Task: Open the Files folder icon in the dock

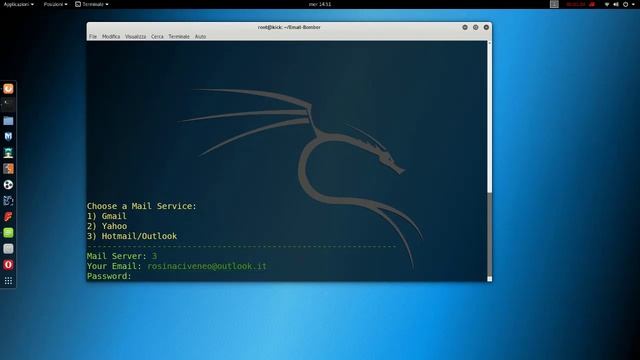Action: coord(8,120)
